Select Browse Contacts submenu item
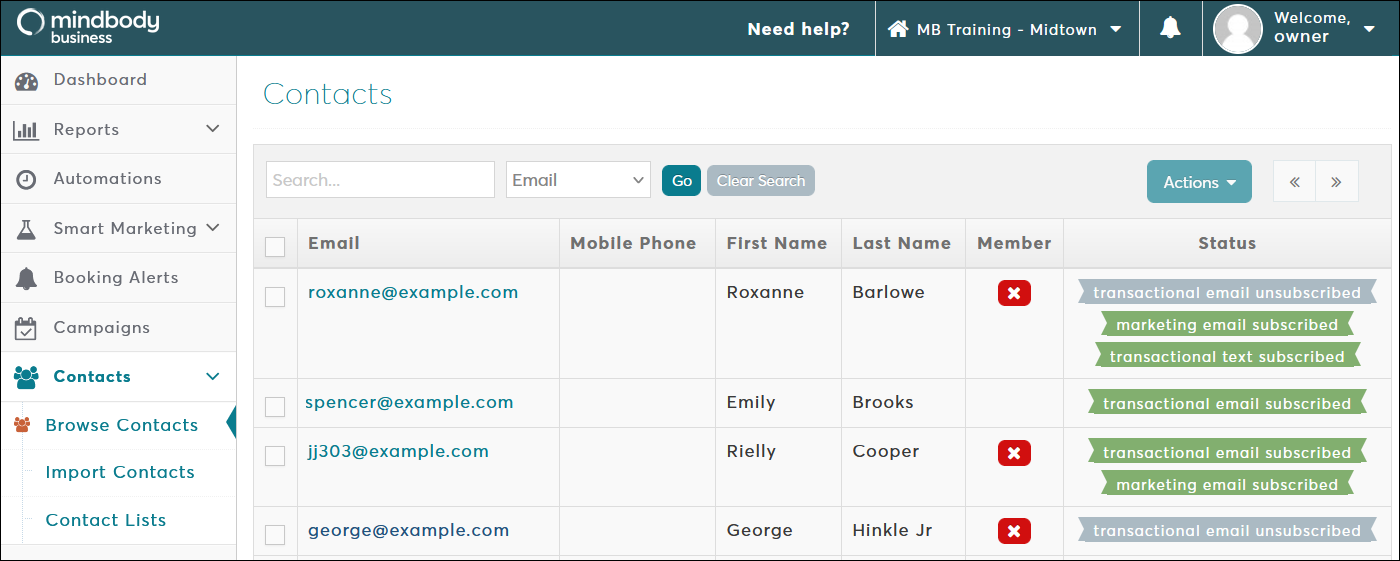This screenshot has width=1400, height=561. pyautogui.click(x=122, y=425)
